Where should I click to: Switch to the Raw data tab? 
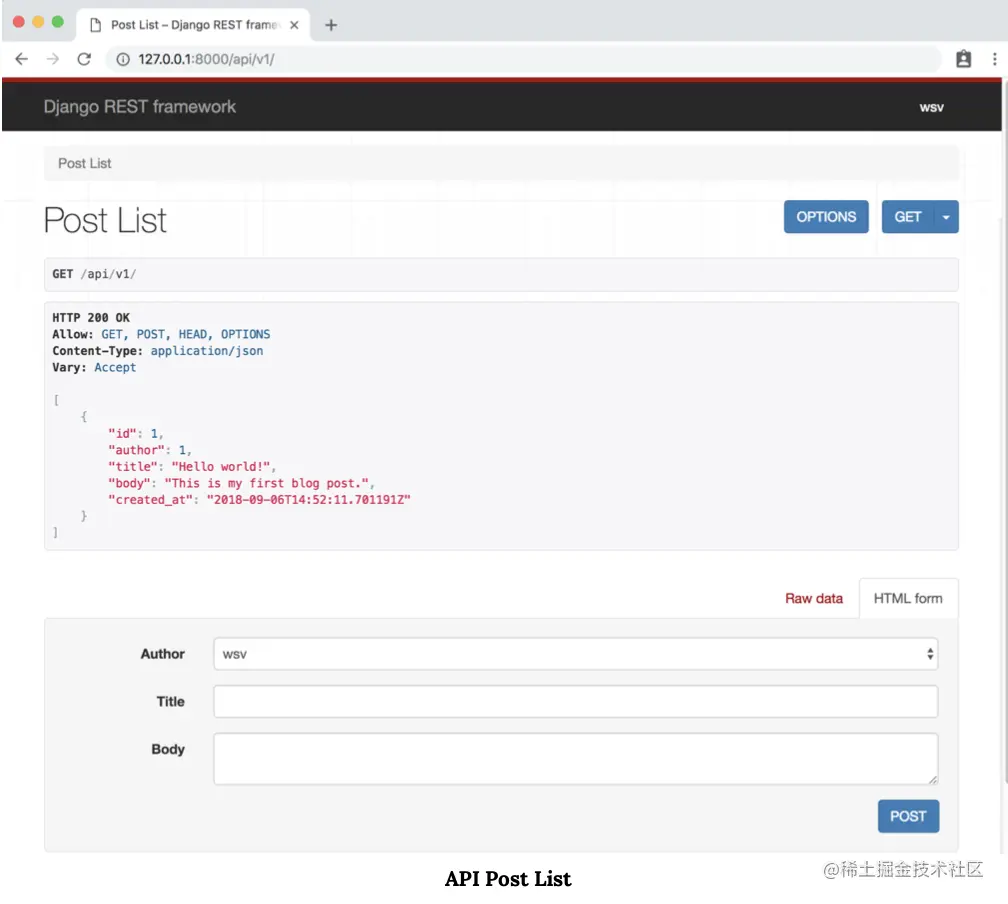click(x=814, y=599)
